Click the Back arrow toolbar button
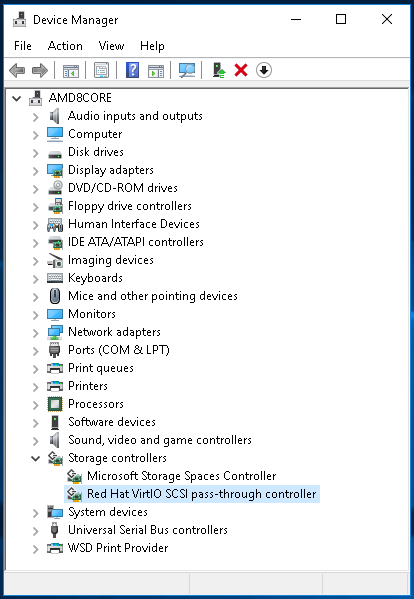Viewport: 414px width, 599px height. pos(17,70)
